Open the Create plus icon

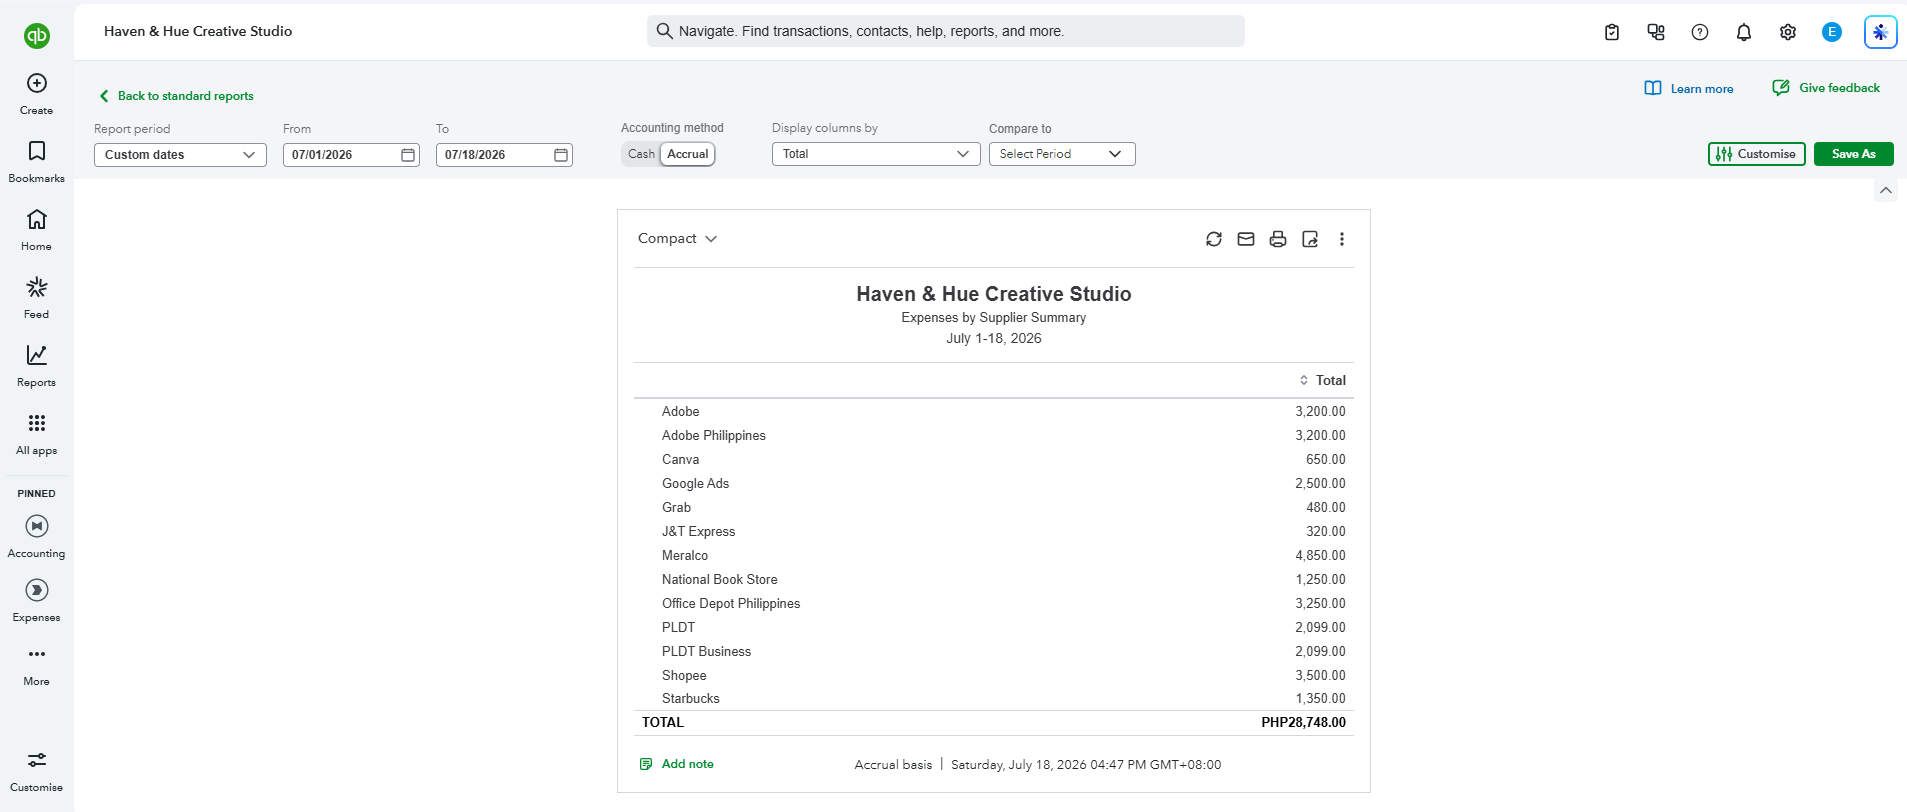pyautogui.click(x=37, y=83)
